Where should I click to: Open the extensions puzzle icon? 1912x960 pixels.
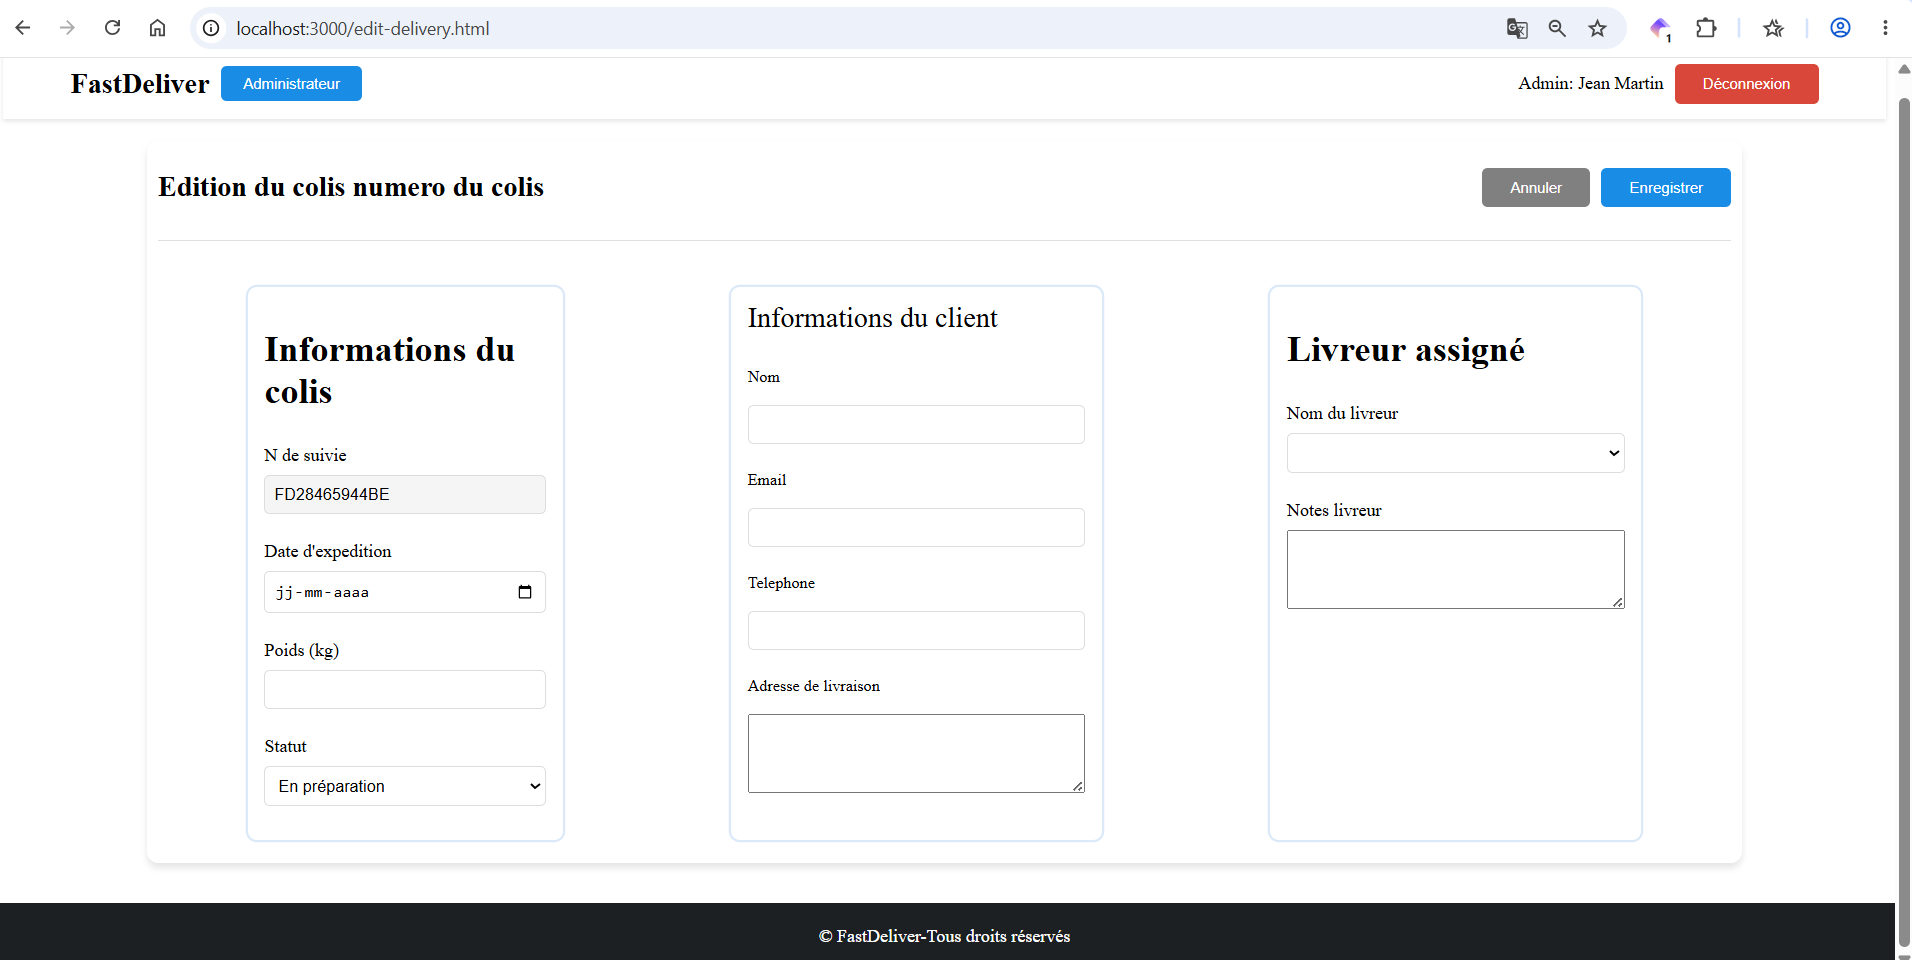pos(1706,28)
